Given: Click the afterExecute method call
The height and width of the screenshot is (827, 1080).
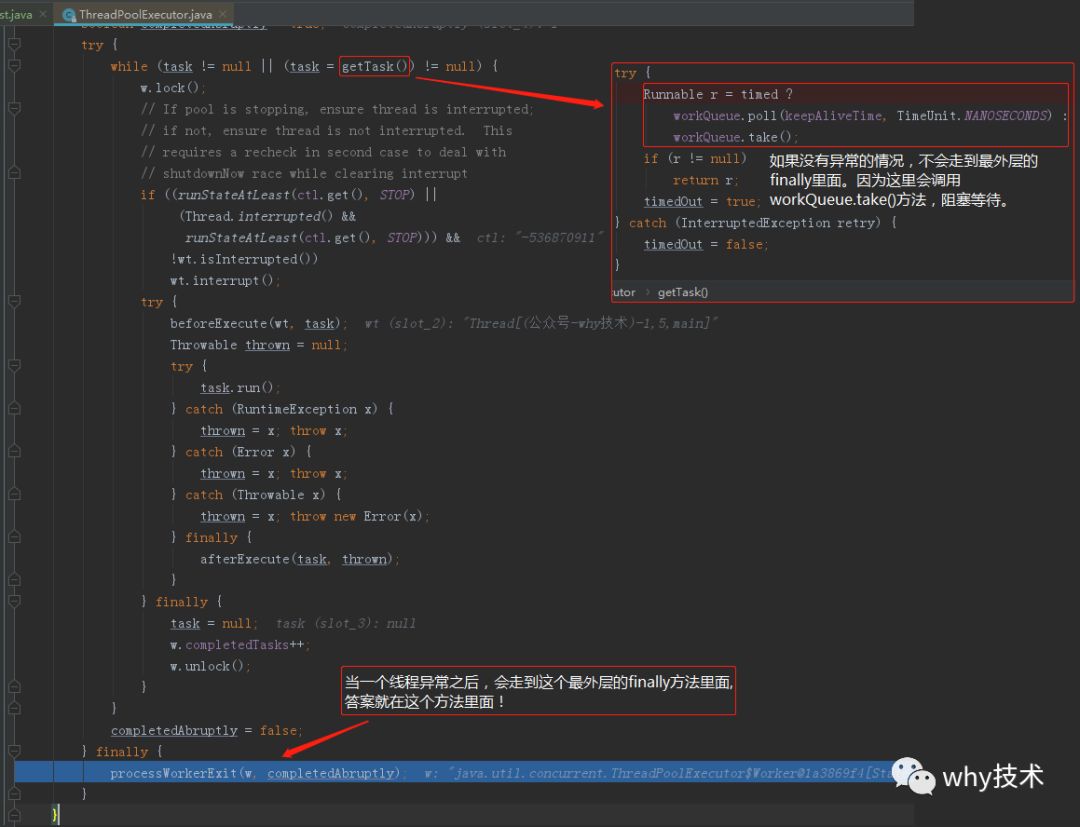Looking at the screenshot, I should pyautogui.click(x=245, y=559).
